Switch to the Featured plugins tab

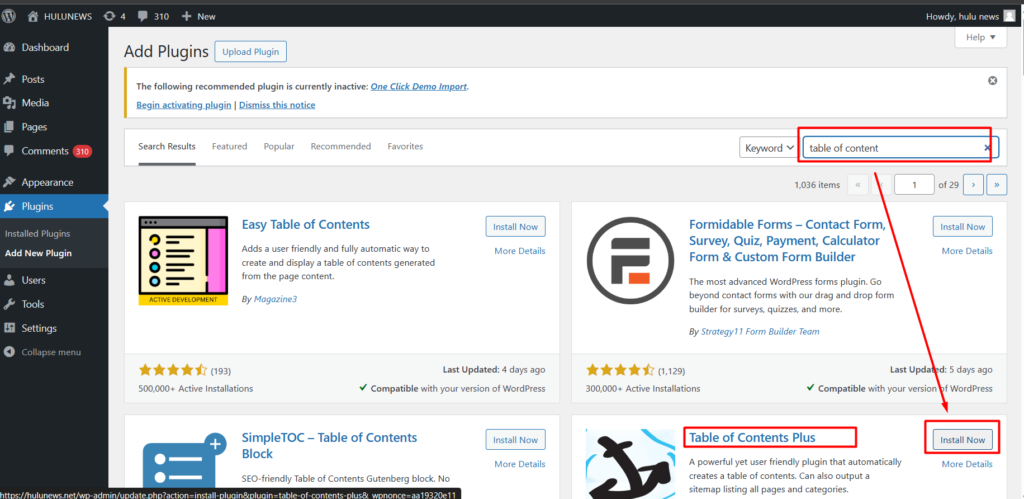229,146
